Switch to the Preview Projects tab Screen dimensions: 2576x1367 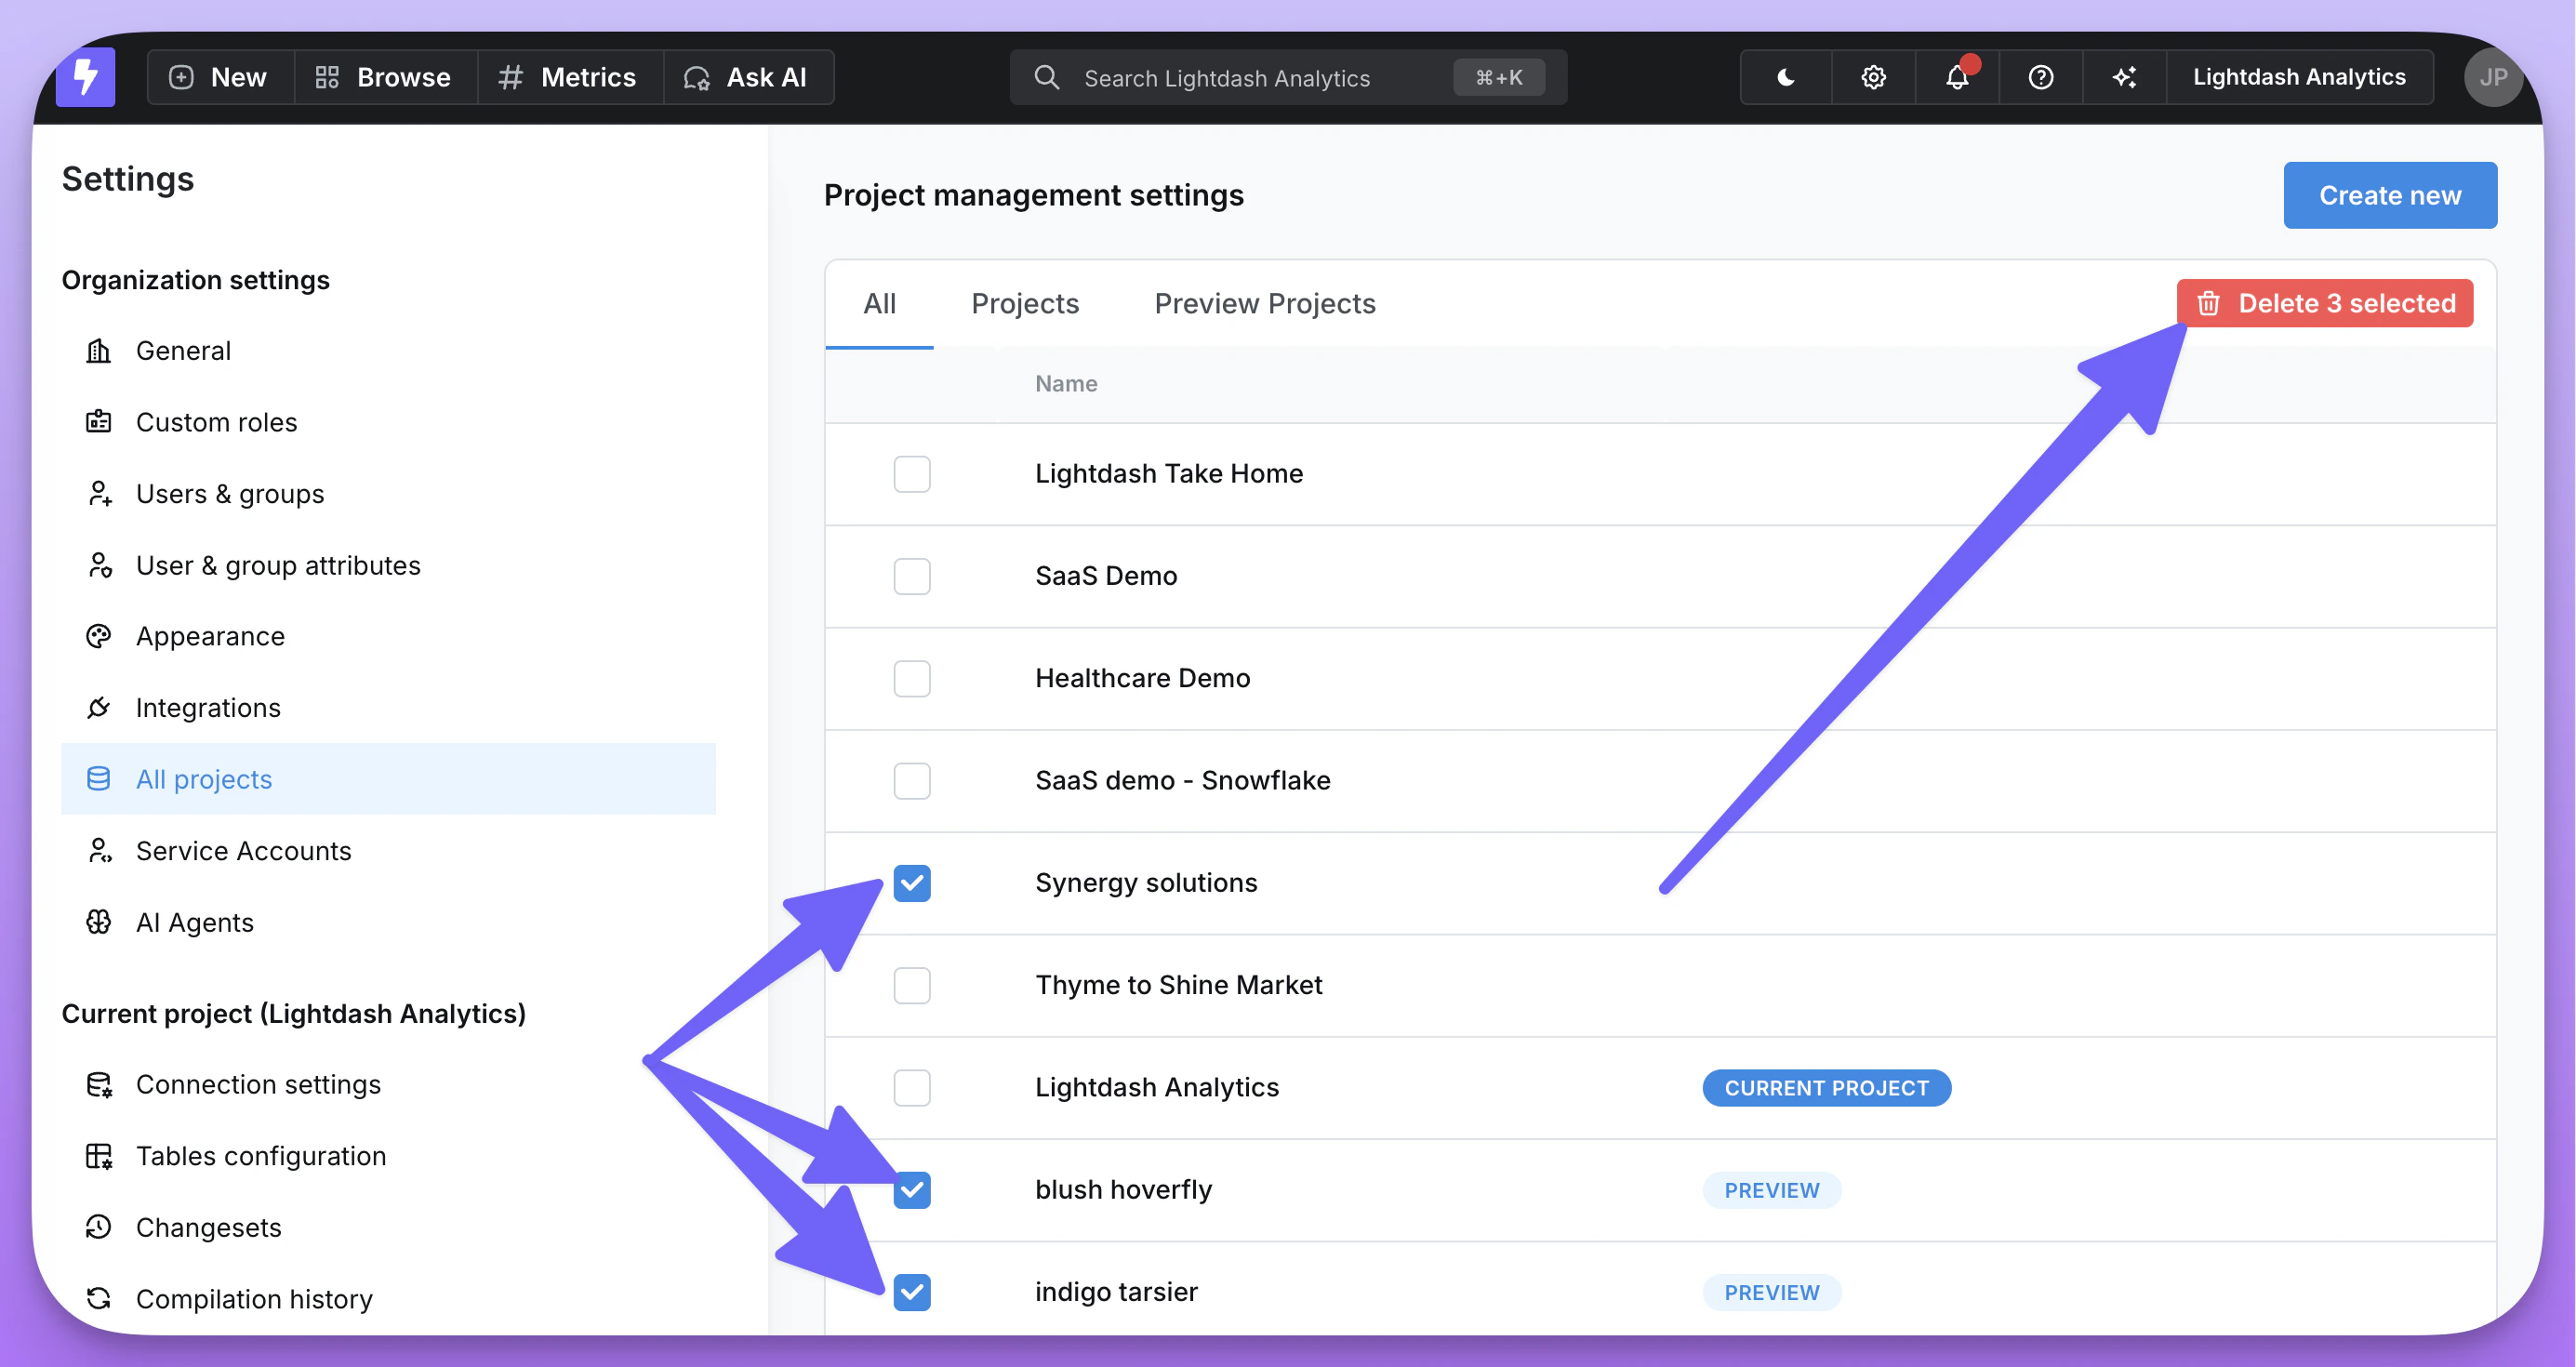[1264, 304]
